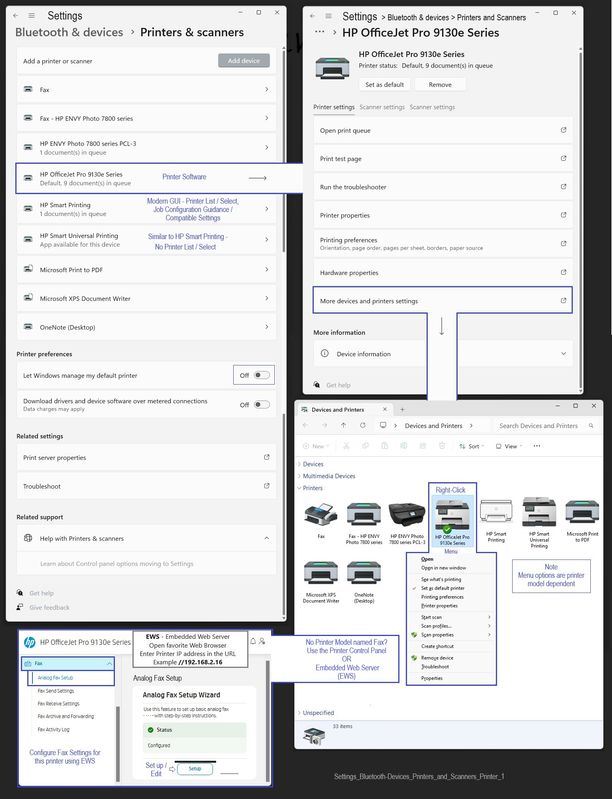This screenshot has height=799, width=612.
Task: Toggle Let Windows manage my default printer
Action: [261, 375]
